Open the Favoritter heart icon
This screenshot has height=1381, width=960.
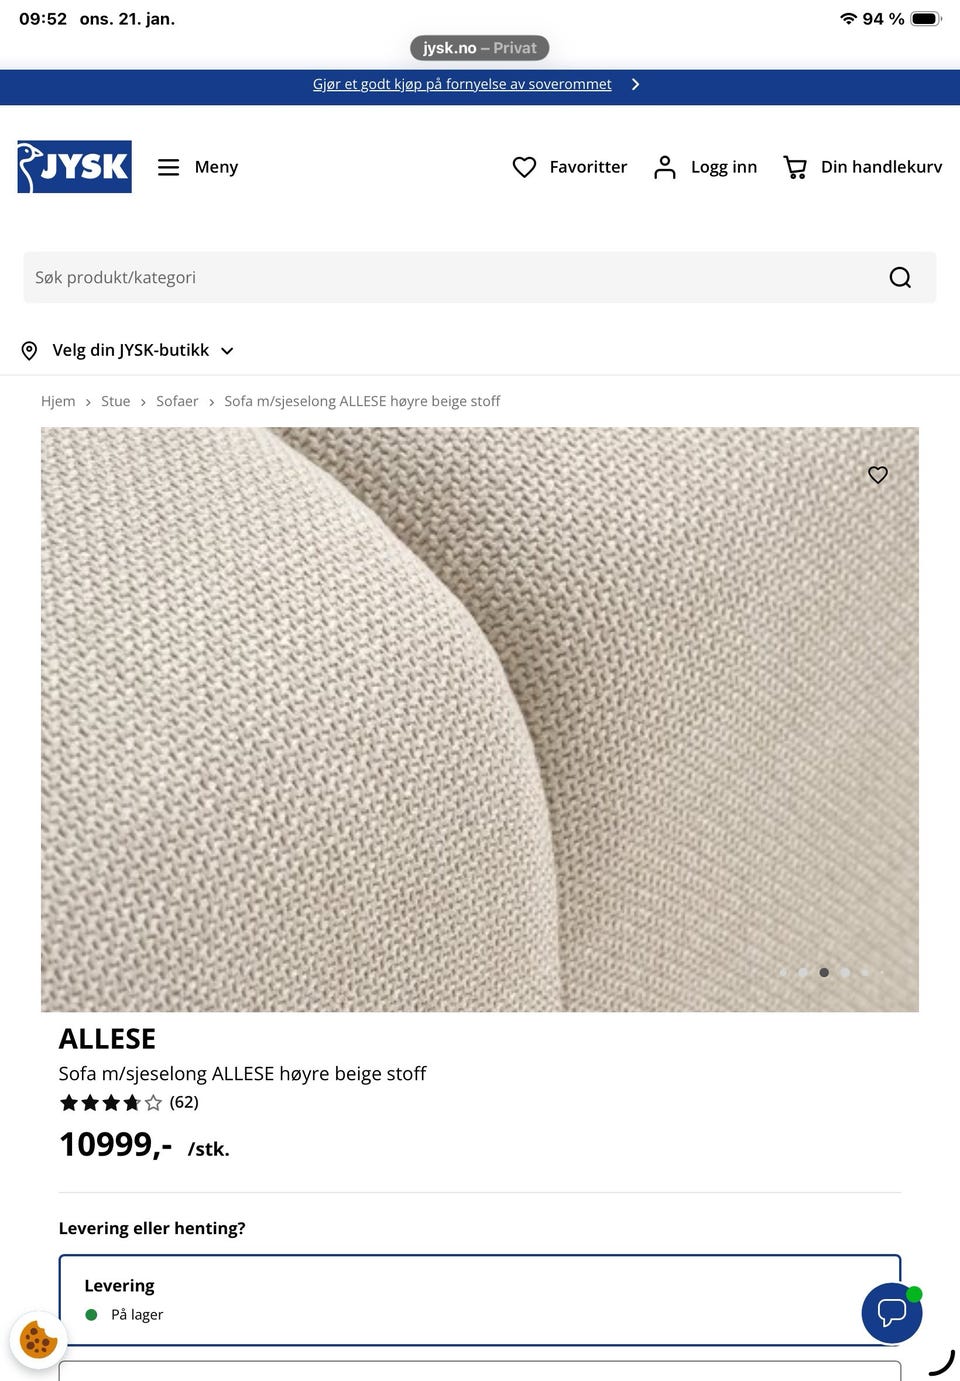(524, 167)
